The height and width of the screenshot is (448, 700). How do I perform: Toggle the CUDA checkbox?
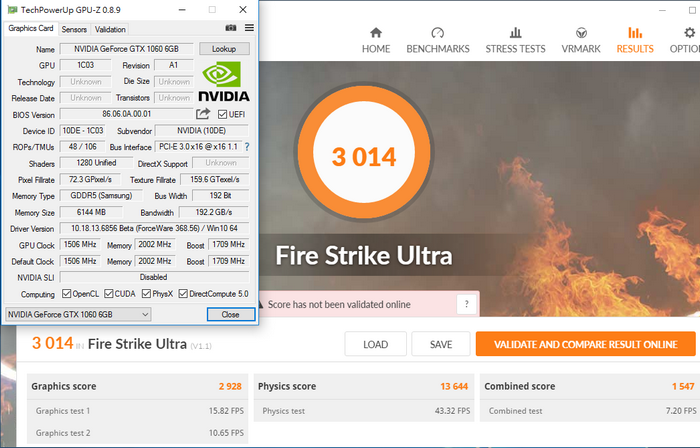coord(108,294)
